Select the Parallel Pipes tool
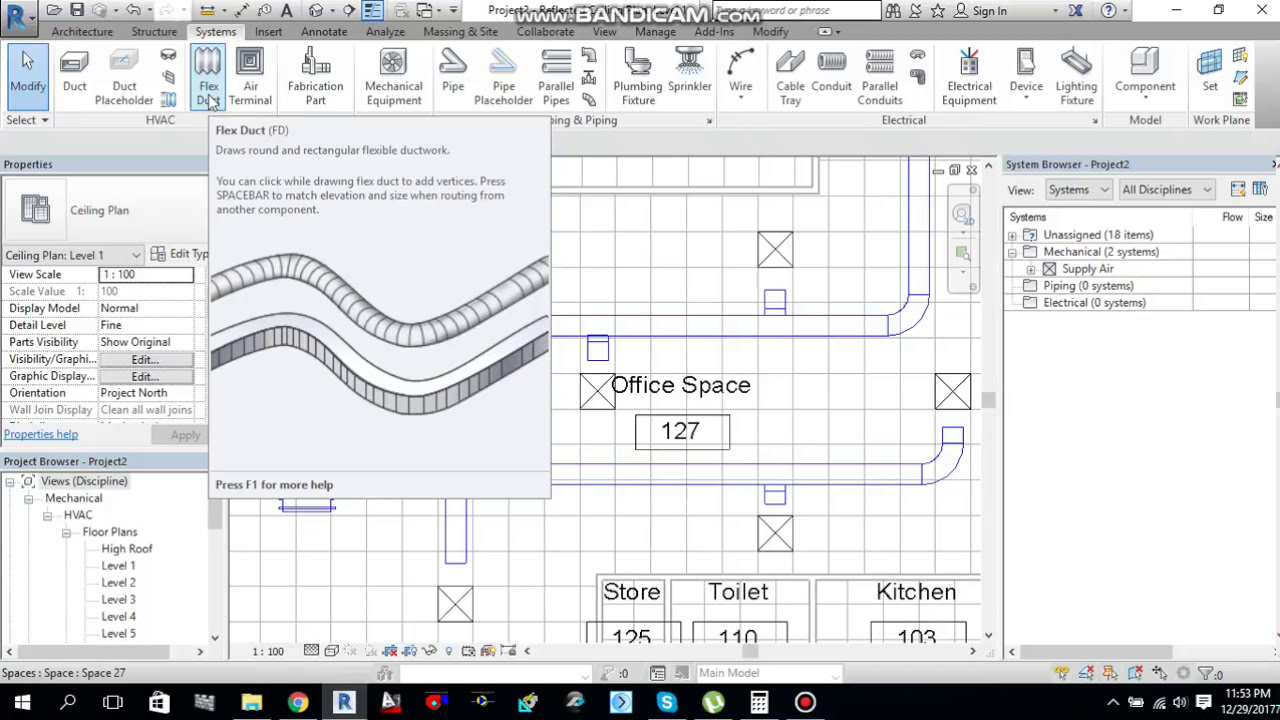Image resolution: width=1280 pixels, height=720 pixels. [x=556, y=78]
